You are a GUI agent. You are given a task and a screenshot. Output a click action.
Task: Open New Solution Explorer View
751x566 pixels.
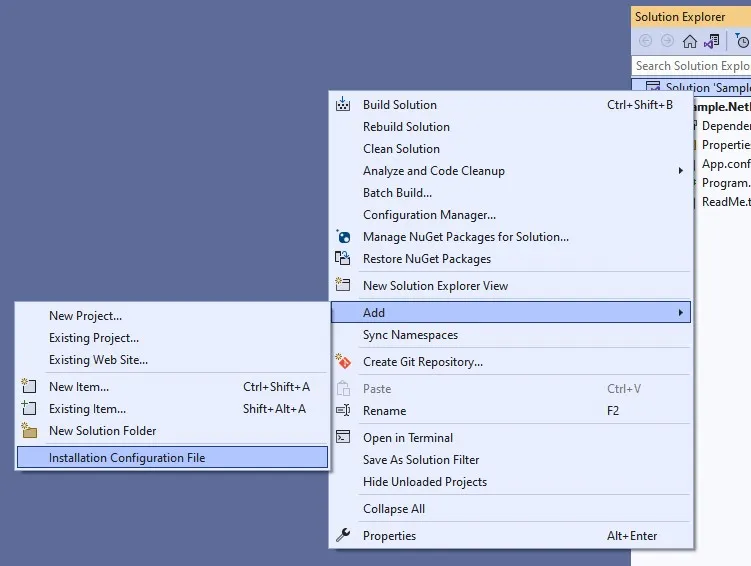click(x=512, y=286)
